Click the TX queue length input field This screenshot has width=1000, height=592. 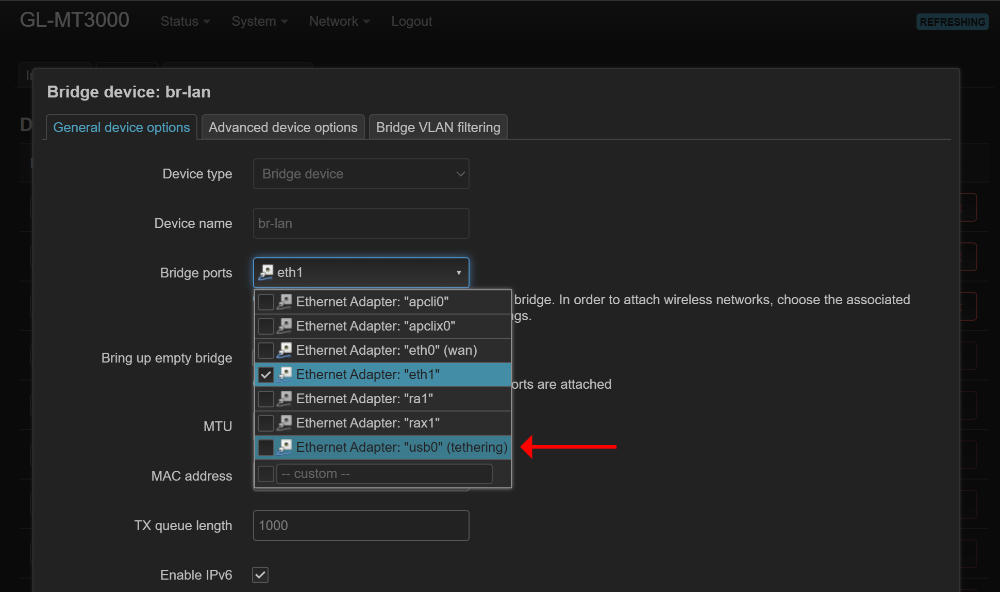361,526
